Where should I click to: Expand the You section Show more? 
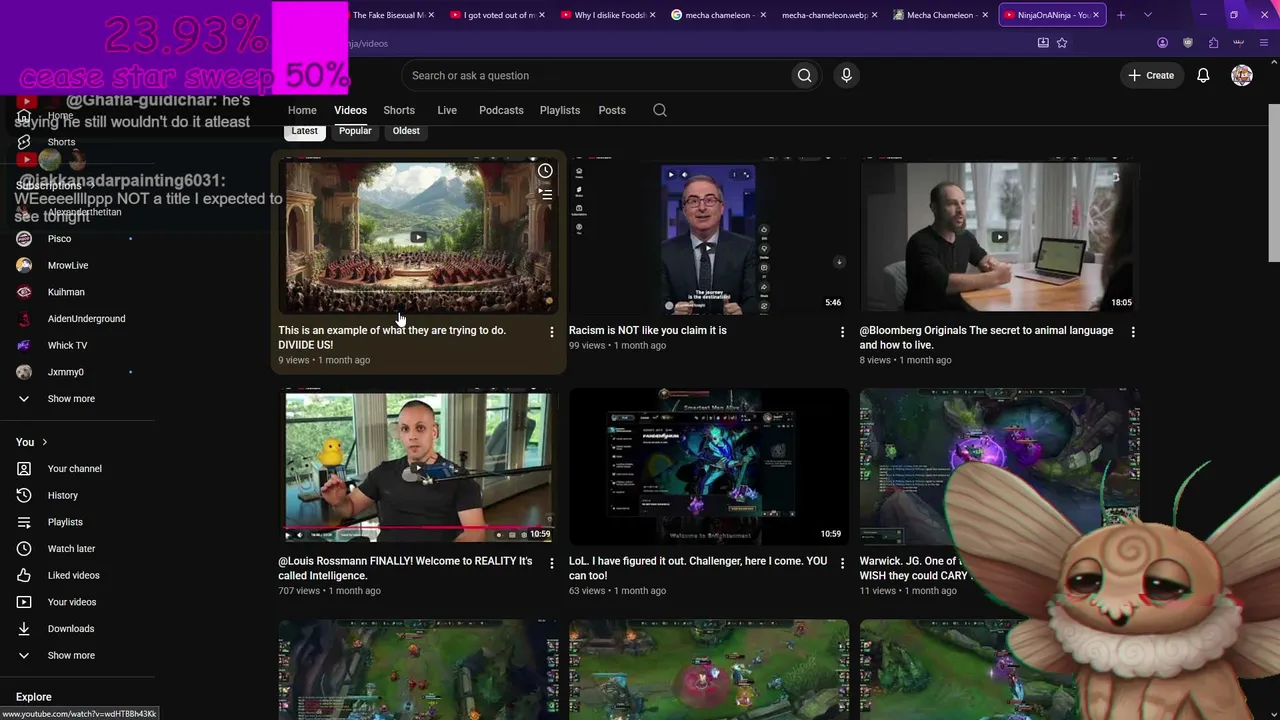click(71, 656)
